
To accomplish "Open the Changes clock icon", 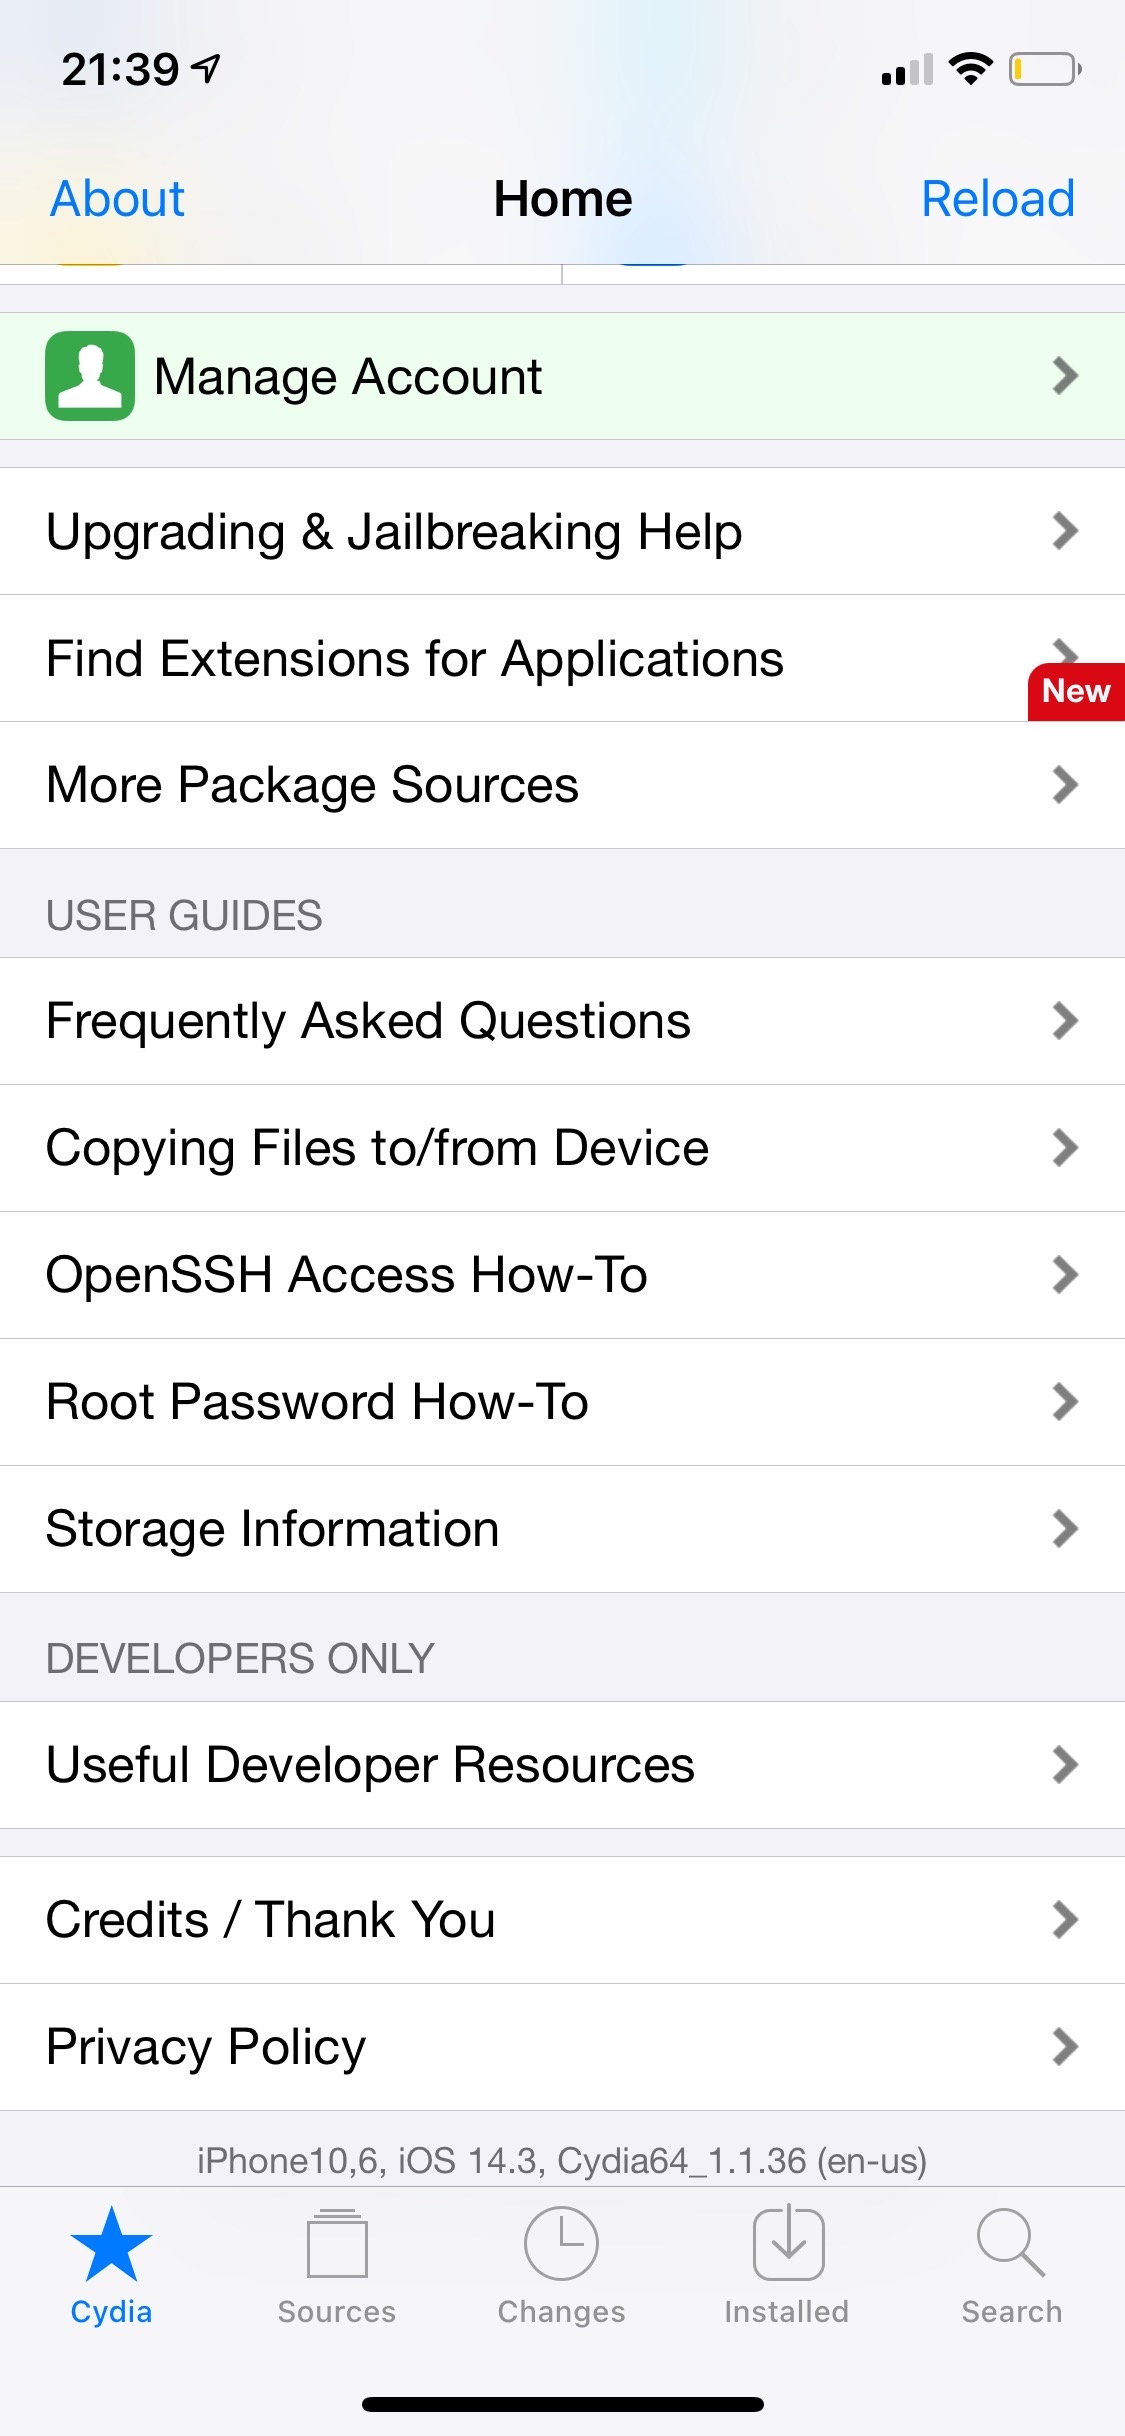I will point(561,2244).
